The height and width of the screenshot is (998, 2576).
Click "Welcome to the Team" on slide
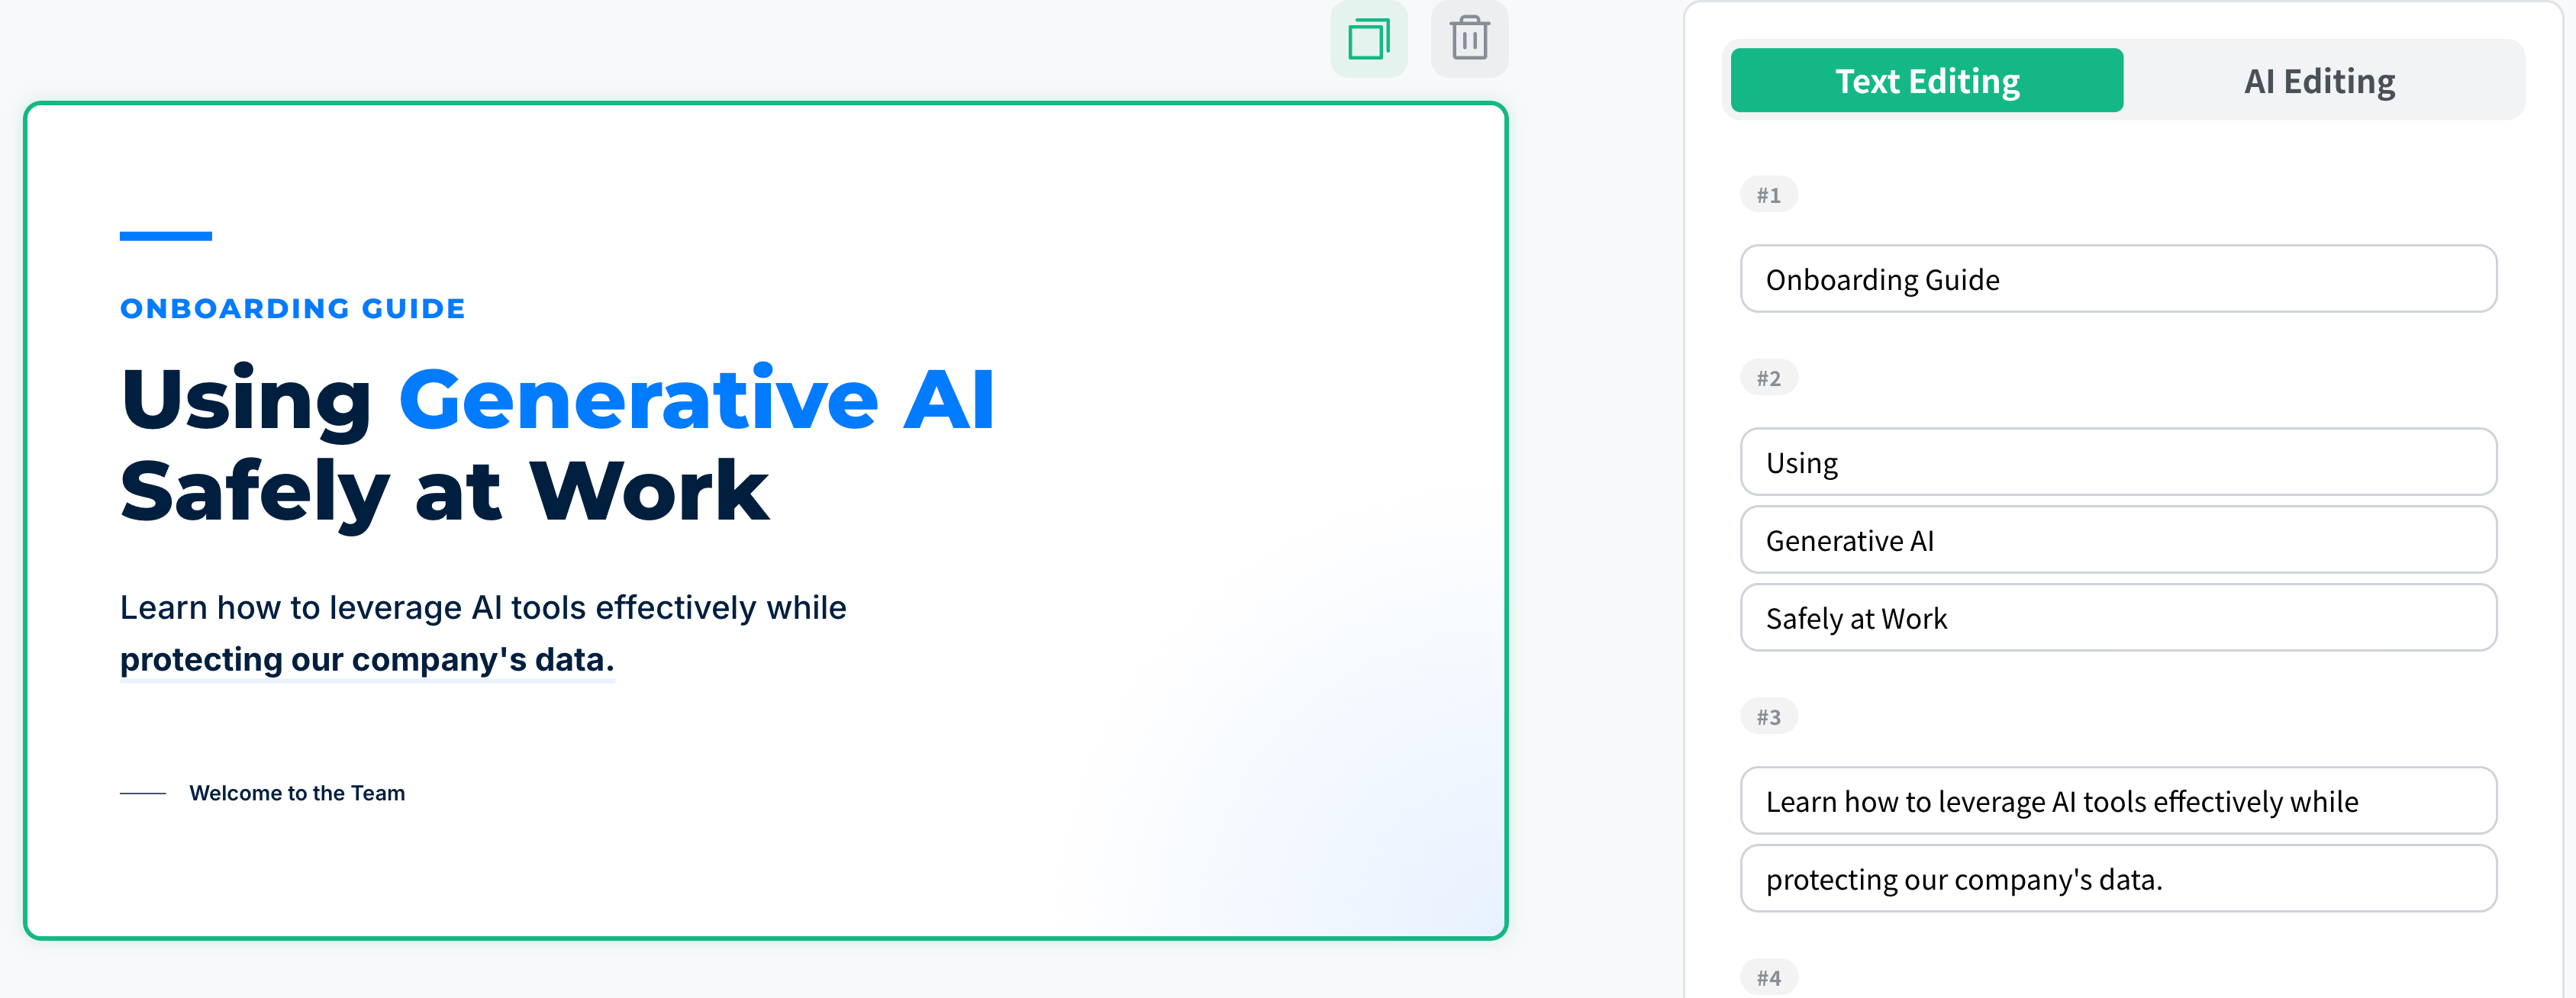tap(297, 793)
